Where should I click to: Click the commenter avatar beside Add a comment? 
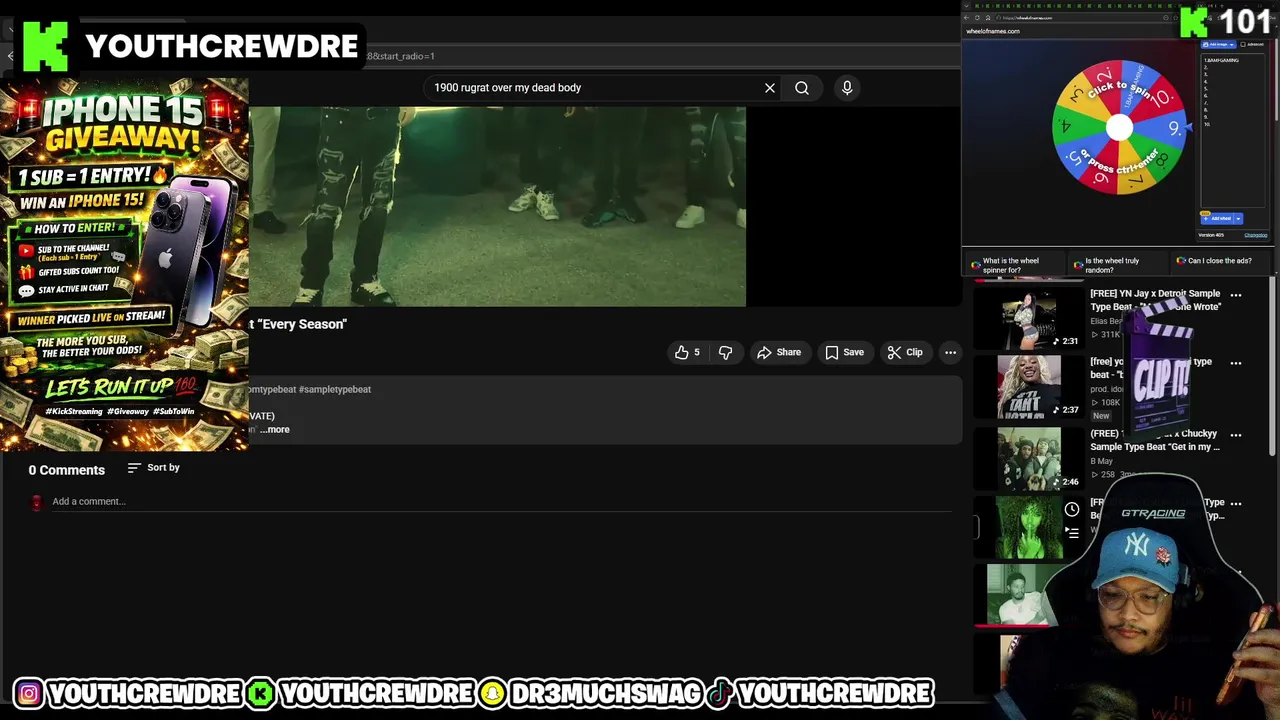pos(37,502)
